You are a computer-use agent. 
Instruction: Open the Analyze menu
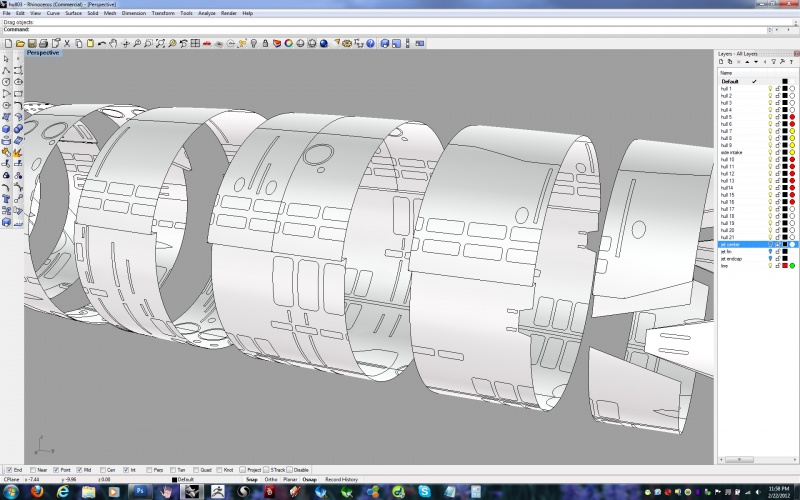(207, 13)
